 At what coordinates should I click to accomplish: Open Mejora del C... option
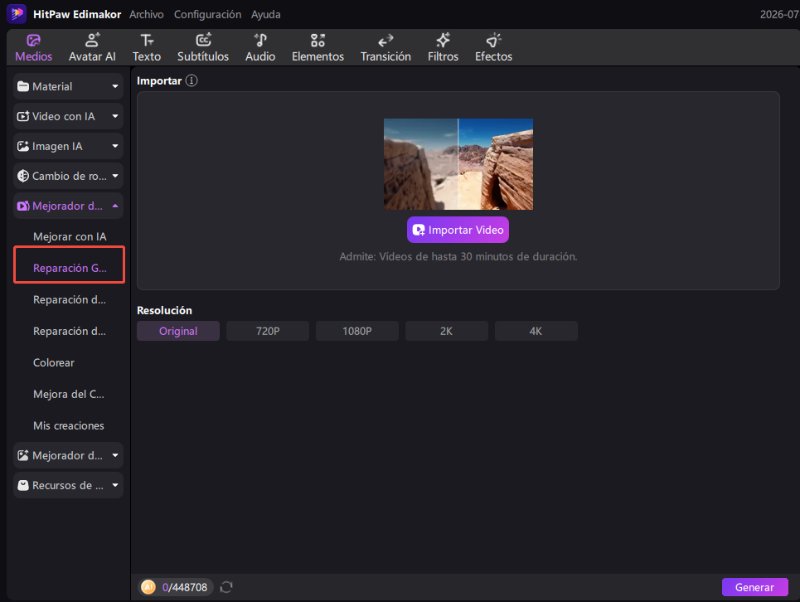69,394
